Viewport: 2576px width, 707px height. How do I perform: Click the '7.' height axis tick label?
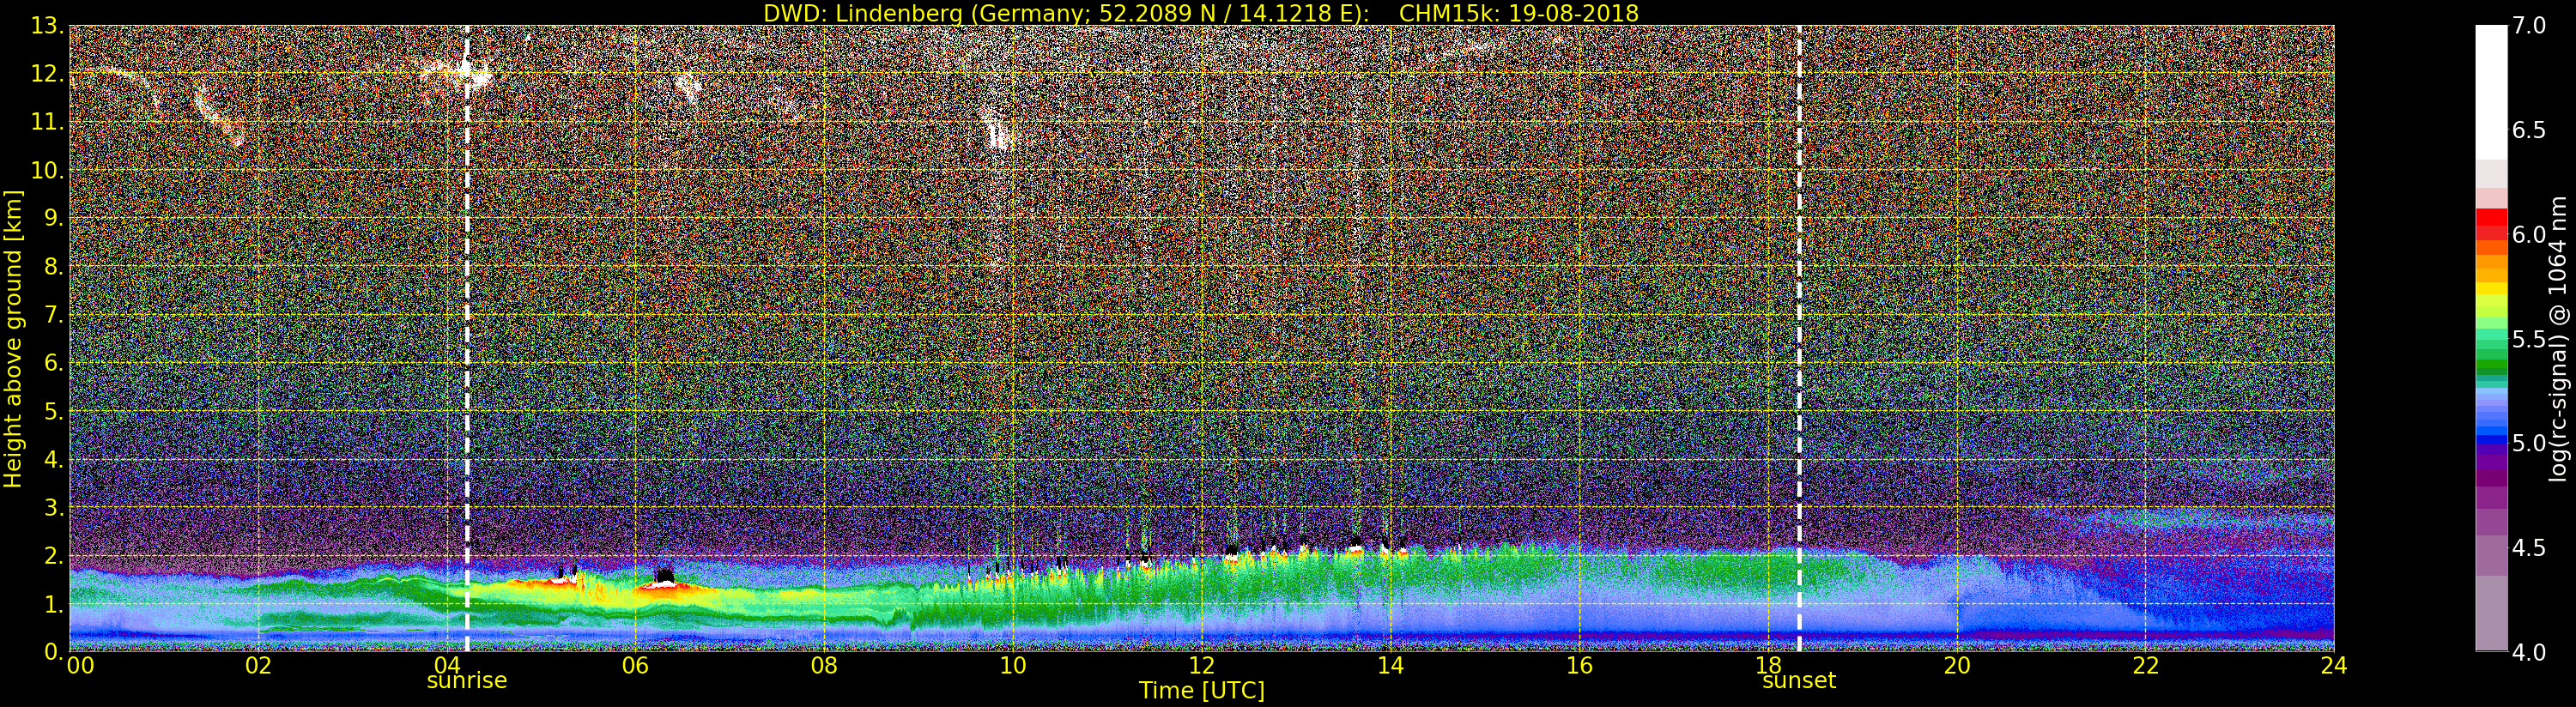coord(54,315)
